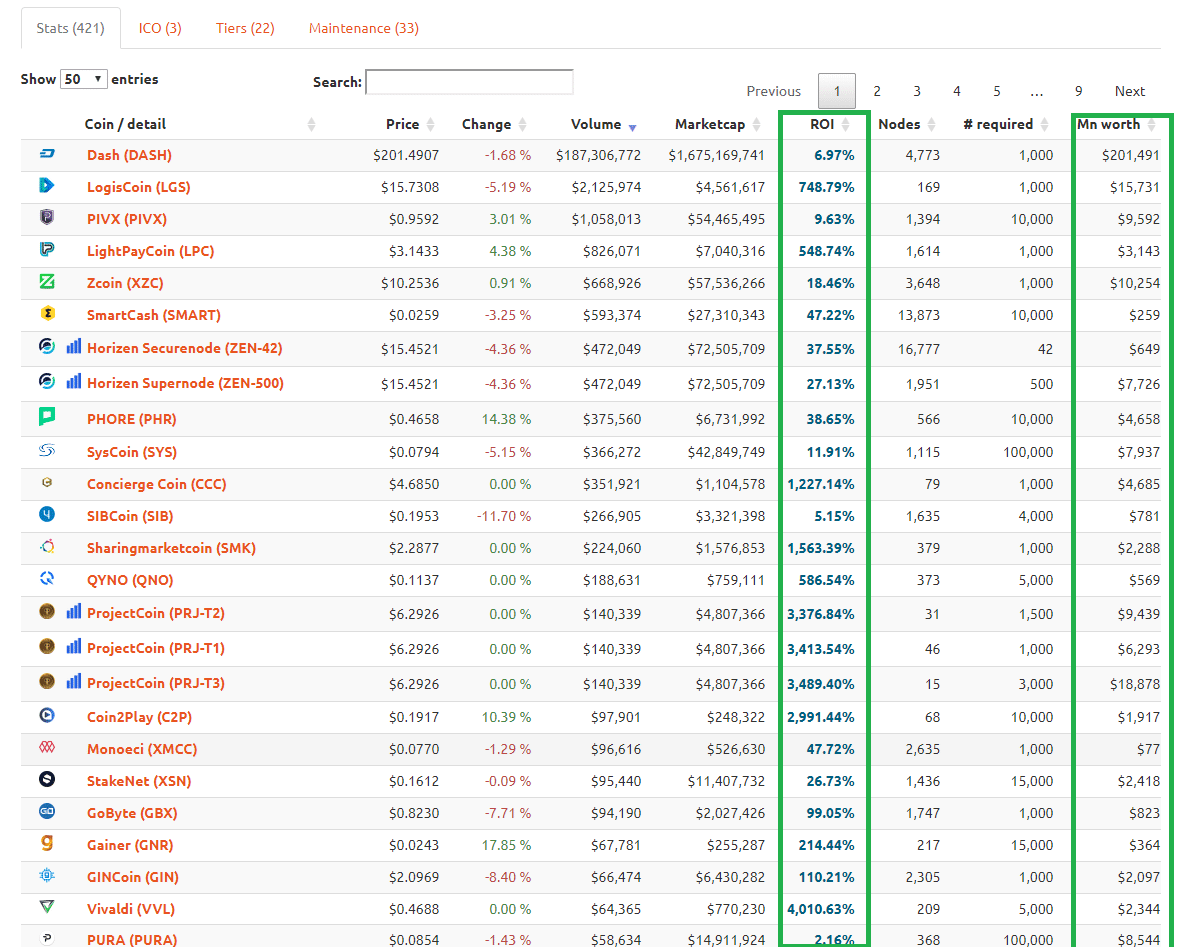
Task: Open the Sharingmarketcoin (SMK) link
Action: coord(171,548)
